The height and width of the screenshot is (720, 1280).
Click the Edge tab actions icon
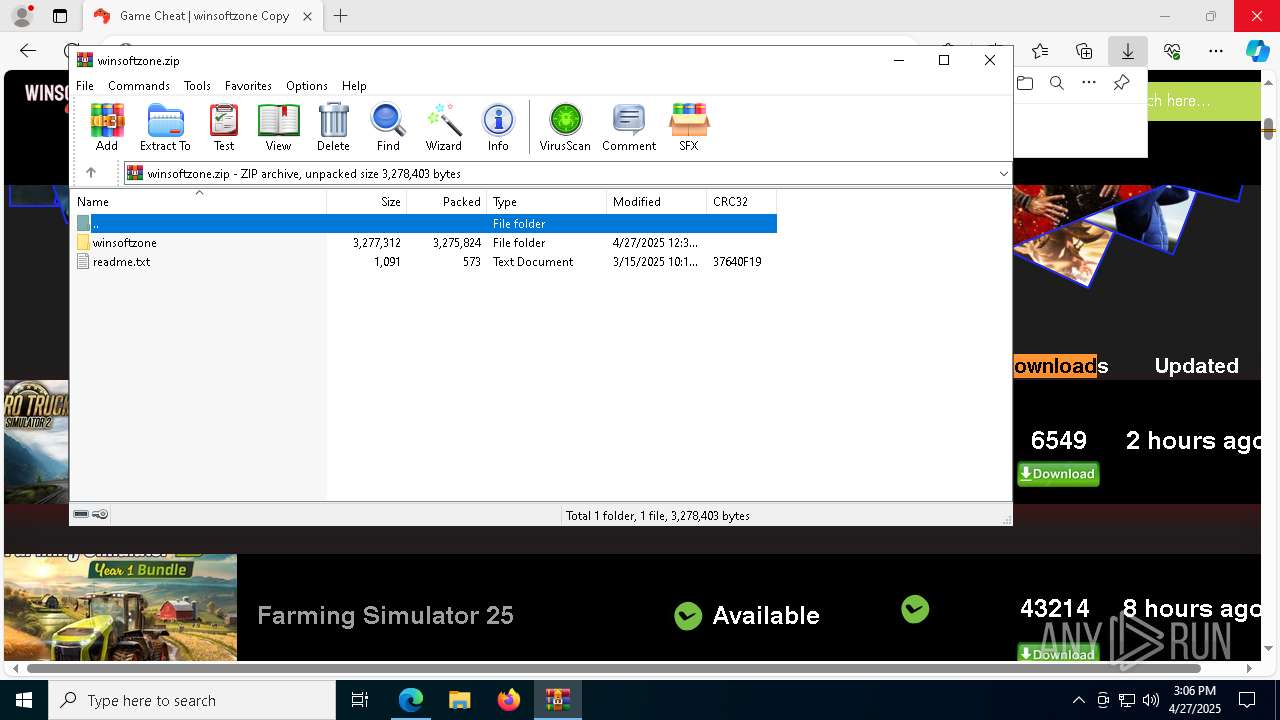(x=60, y=16)
